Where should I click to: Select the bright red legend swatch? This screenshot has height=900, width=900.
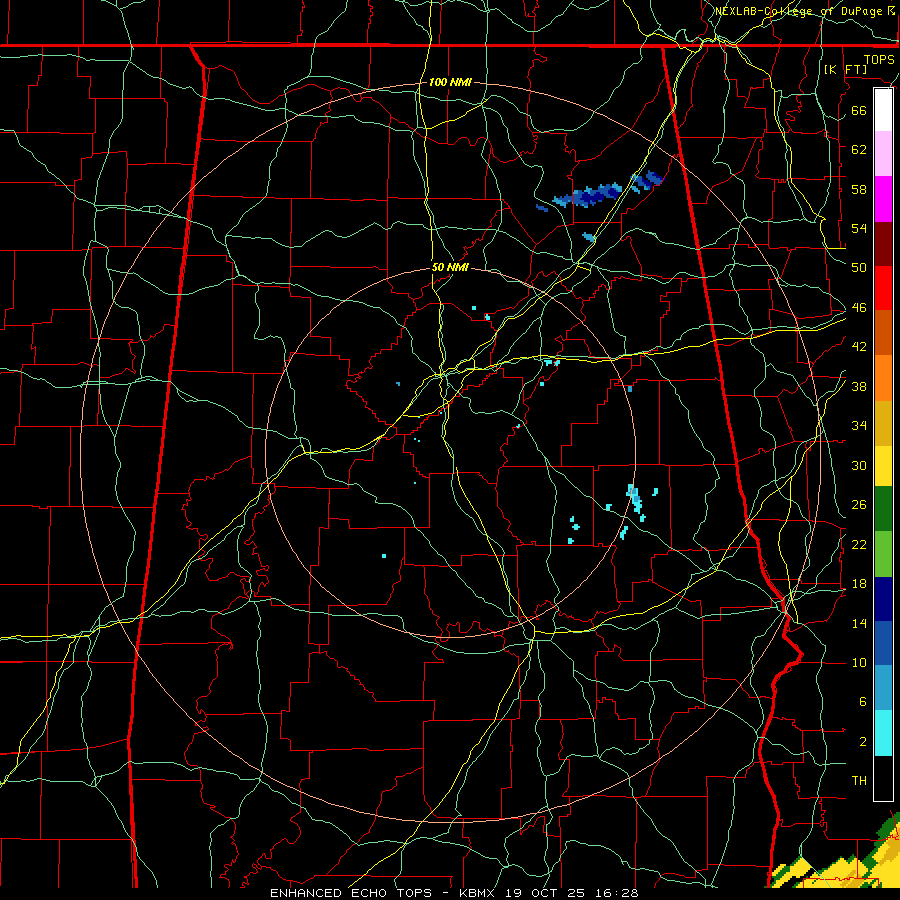883,288
